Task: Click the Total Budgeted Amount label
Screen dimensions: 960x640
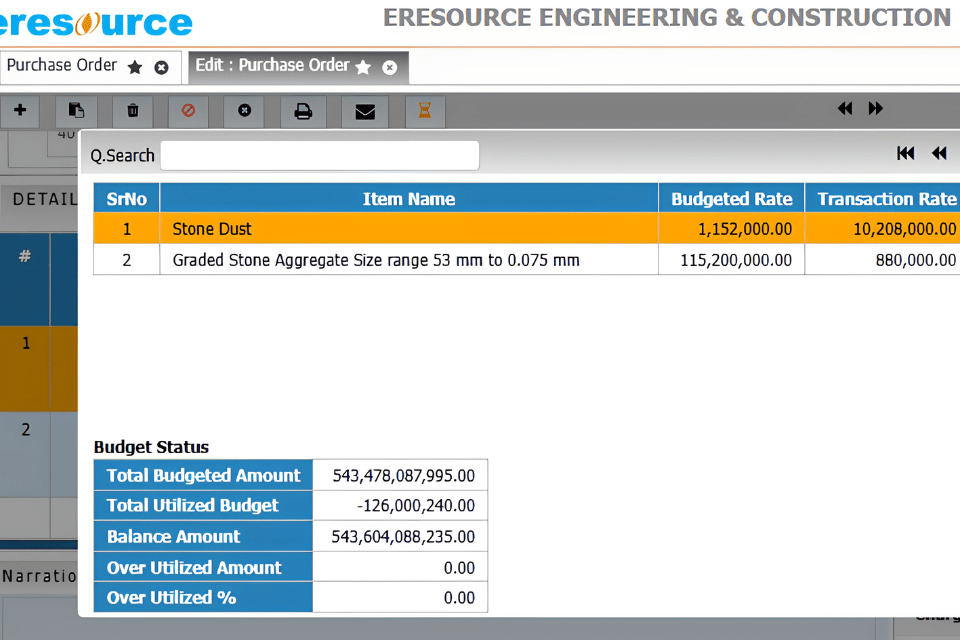Action: point(203,475)
